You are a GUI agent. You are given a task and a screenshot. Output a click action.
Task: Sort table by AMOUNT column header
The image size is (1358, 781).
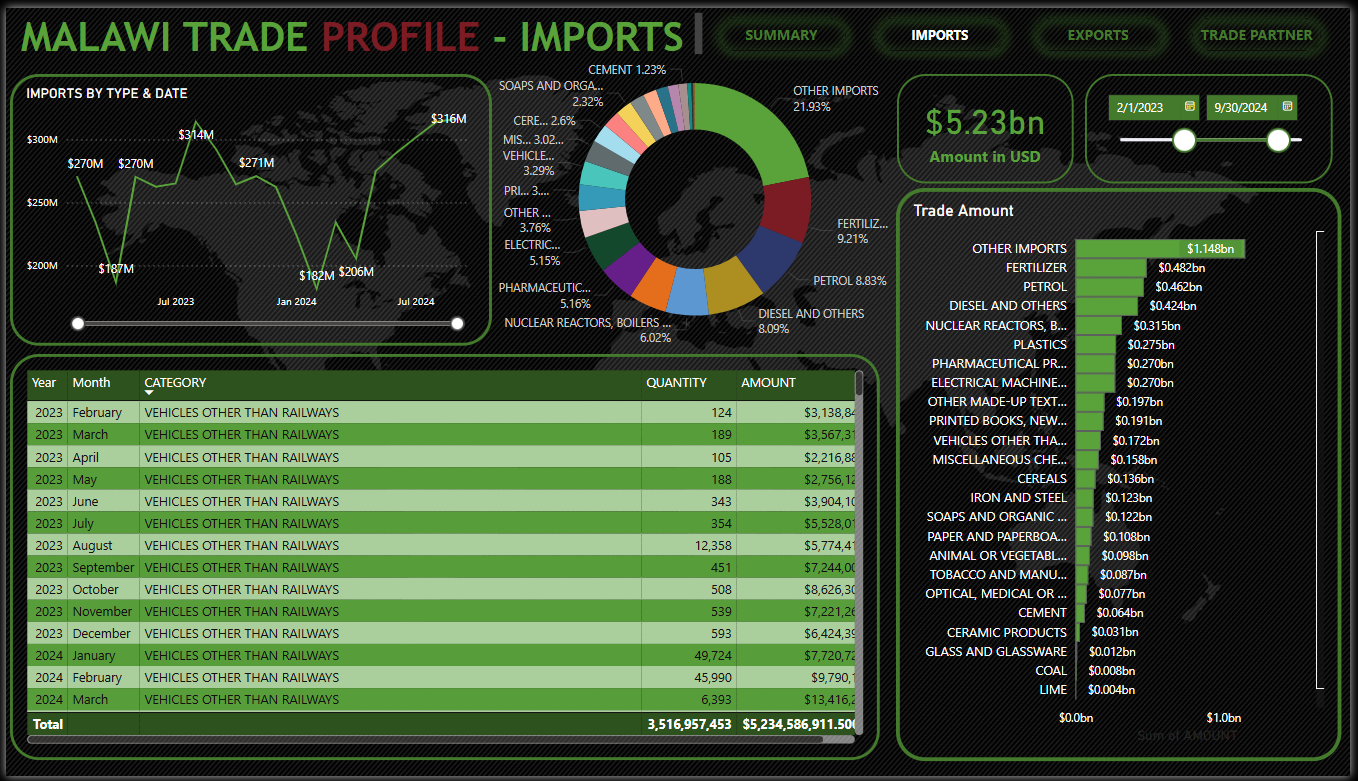tap(768, 383)
